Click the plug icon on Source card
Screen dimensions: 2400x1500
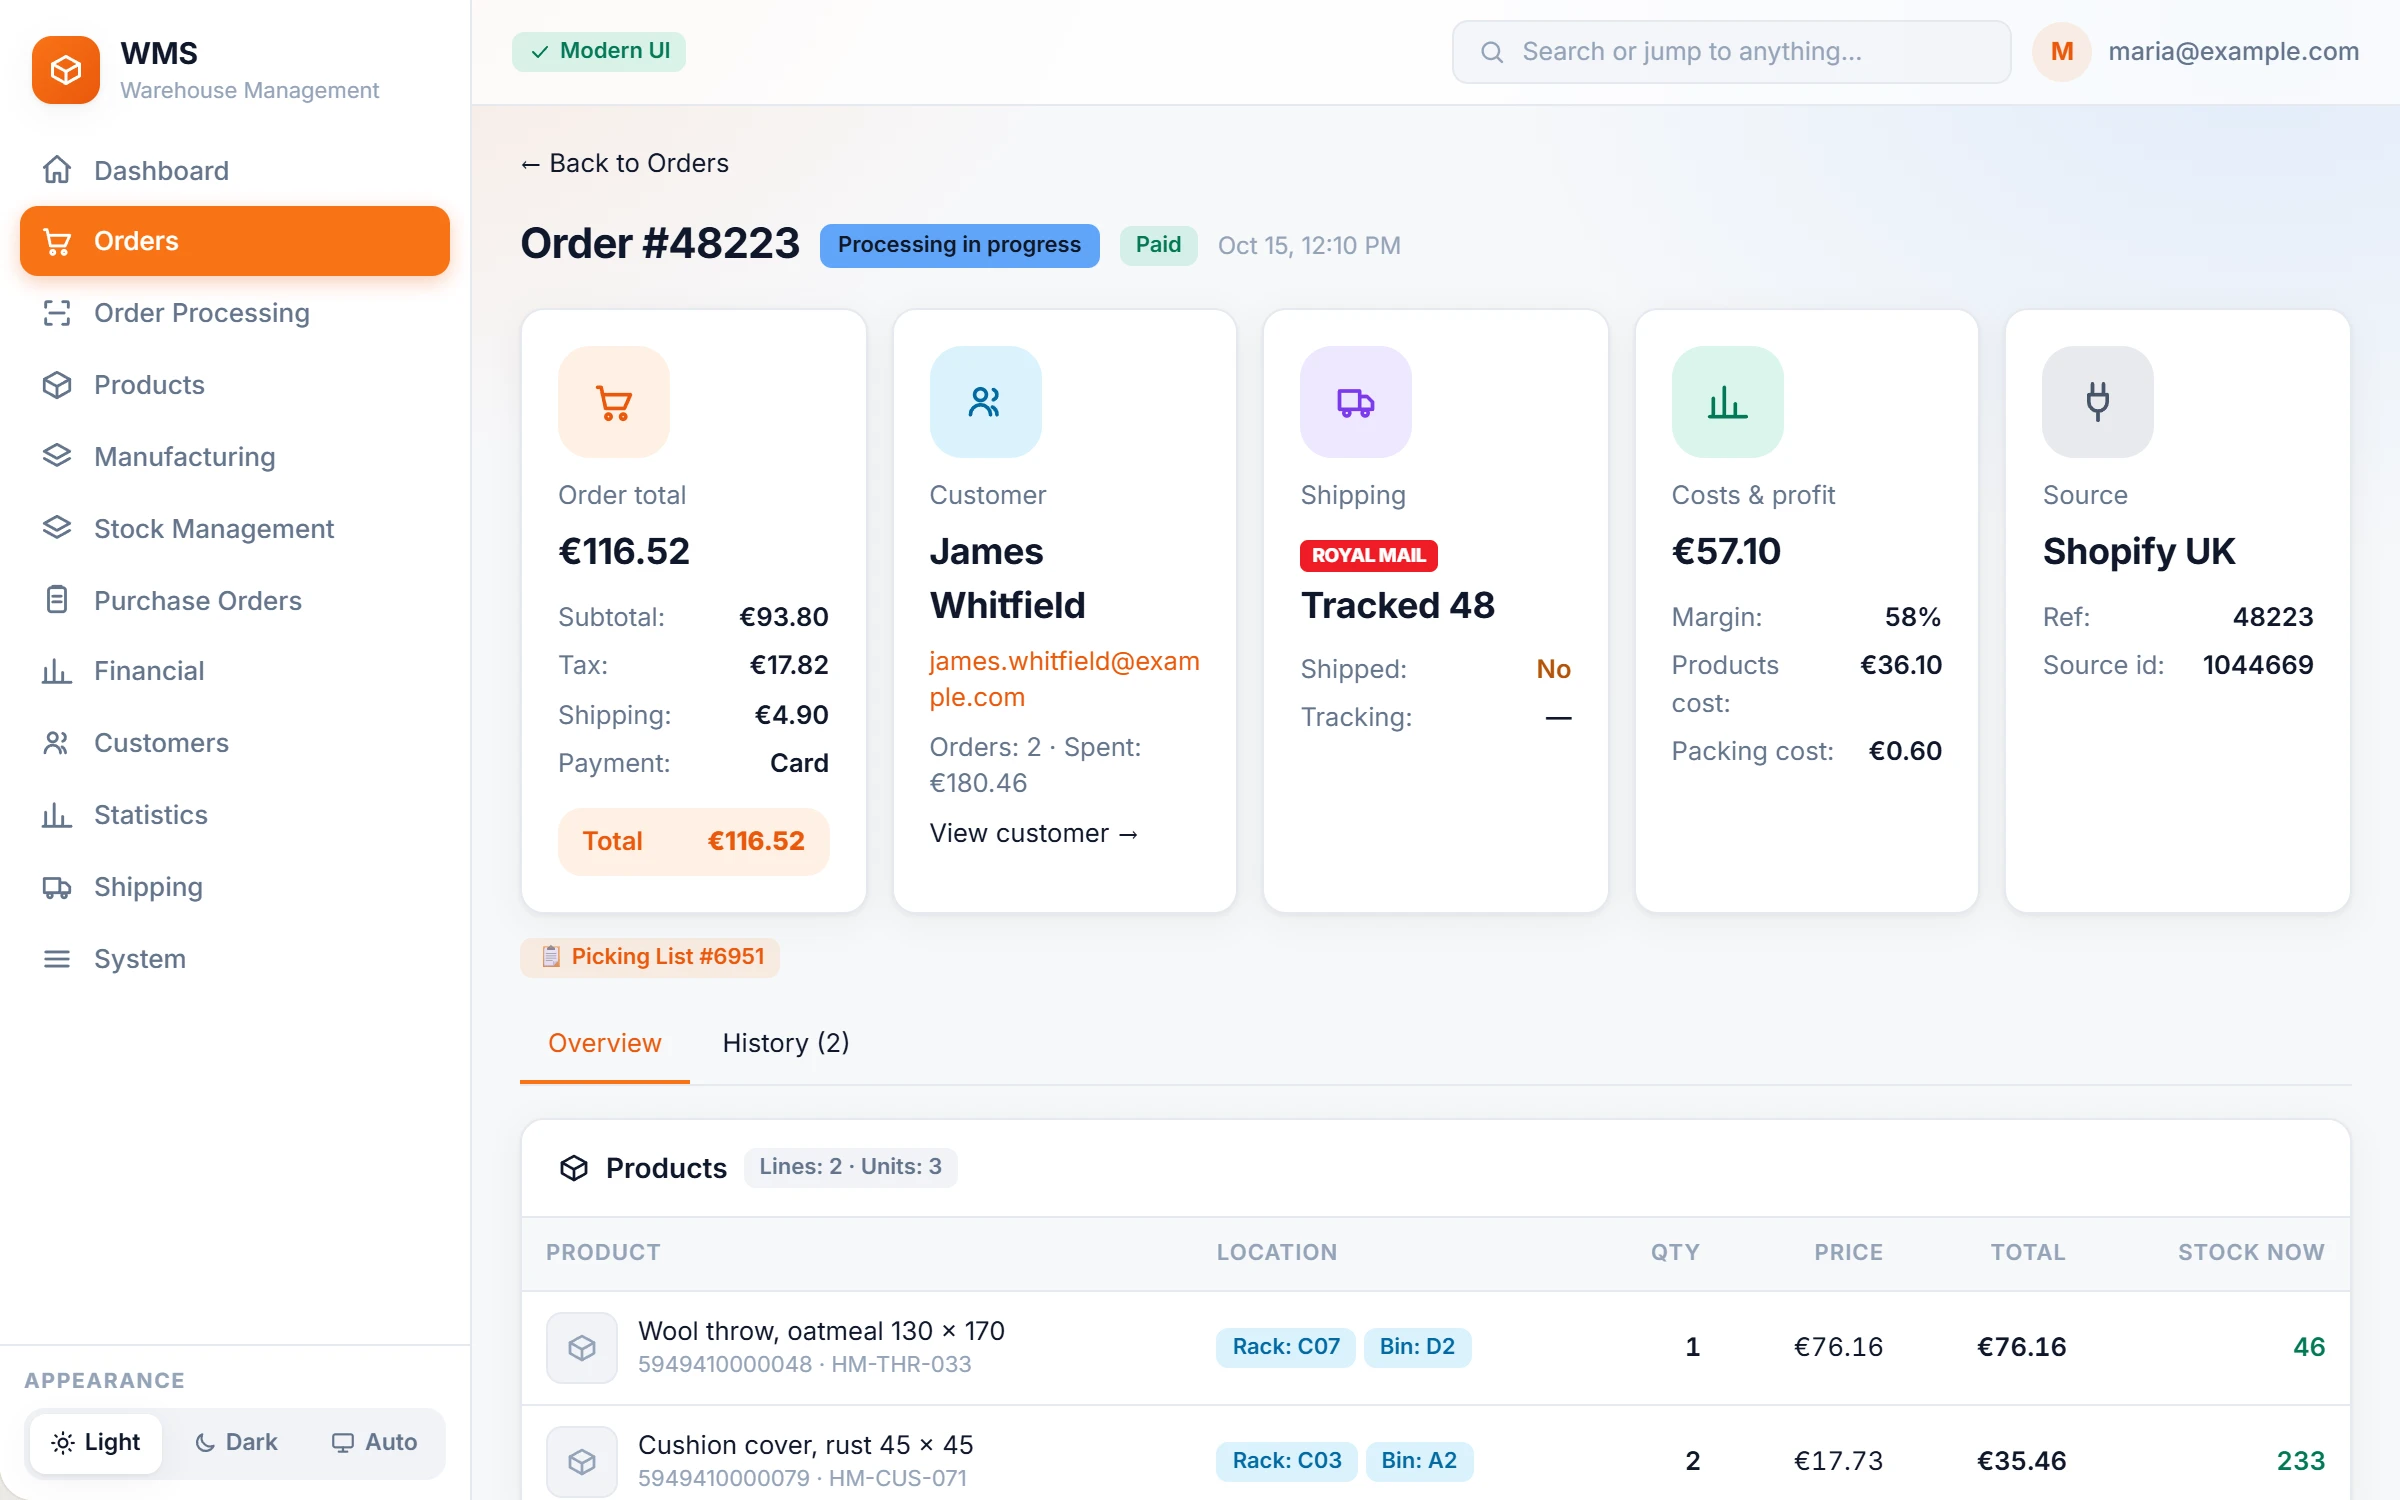[x=2098, y=402]
